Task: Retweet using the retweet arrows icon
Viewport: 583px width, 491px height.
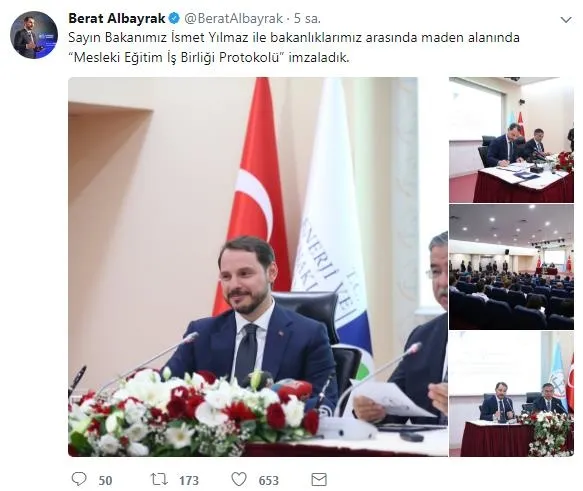Action: 159,479
